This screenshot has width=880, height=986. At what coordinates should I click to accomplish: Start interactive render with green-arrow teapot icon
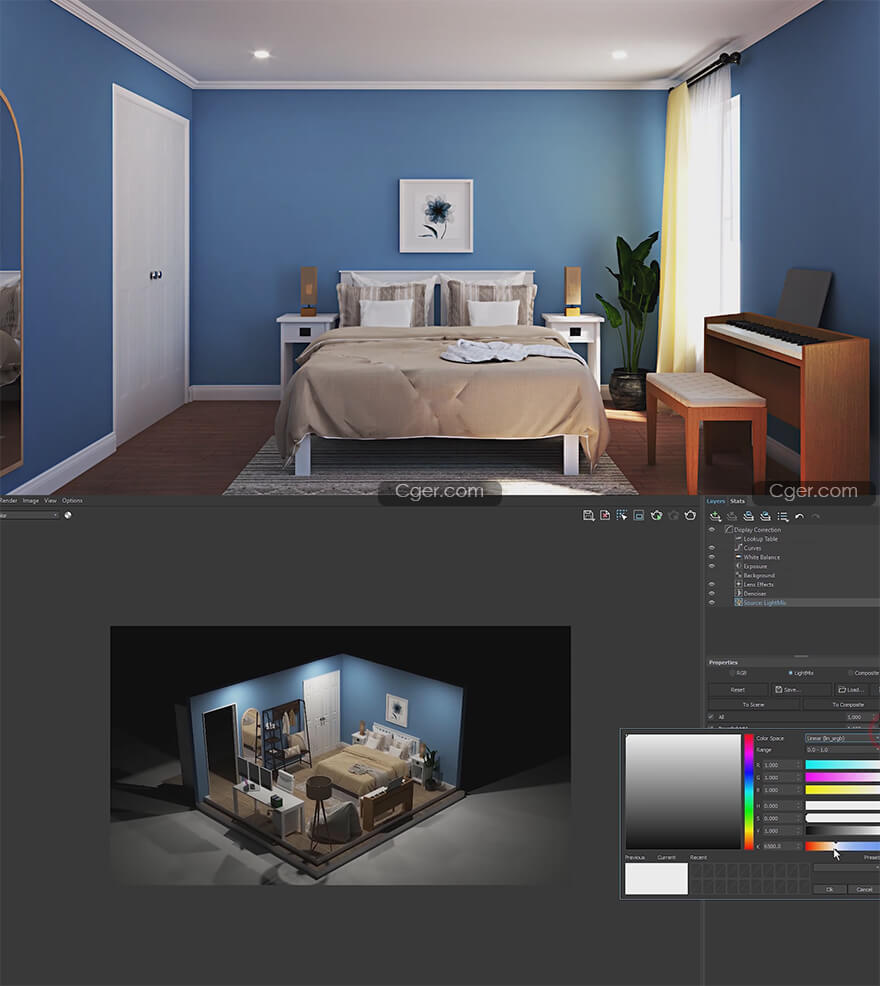click(x=656, y=515)
